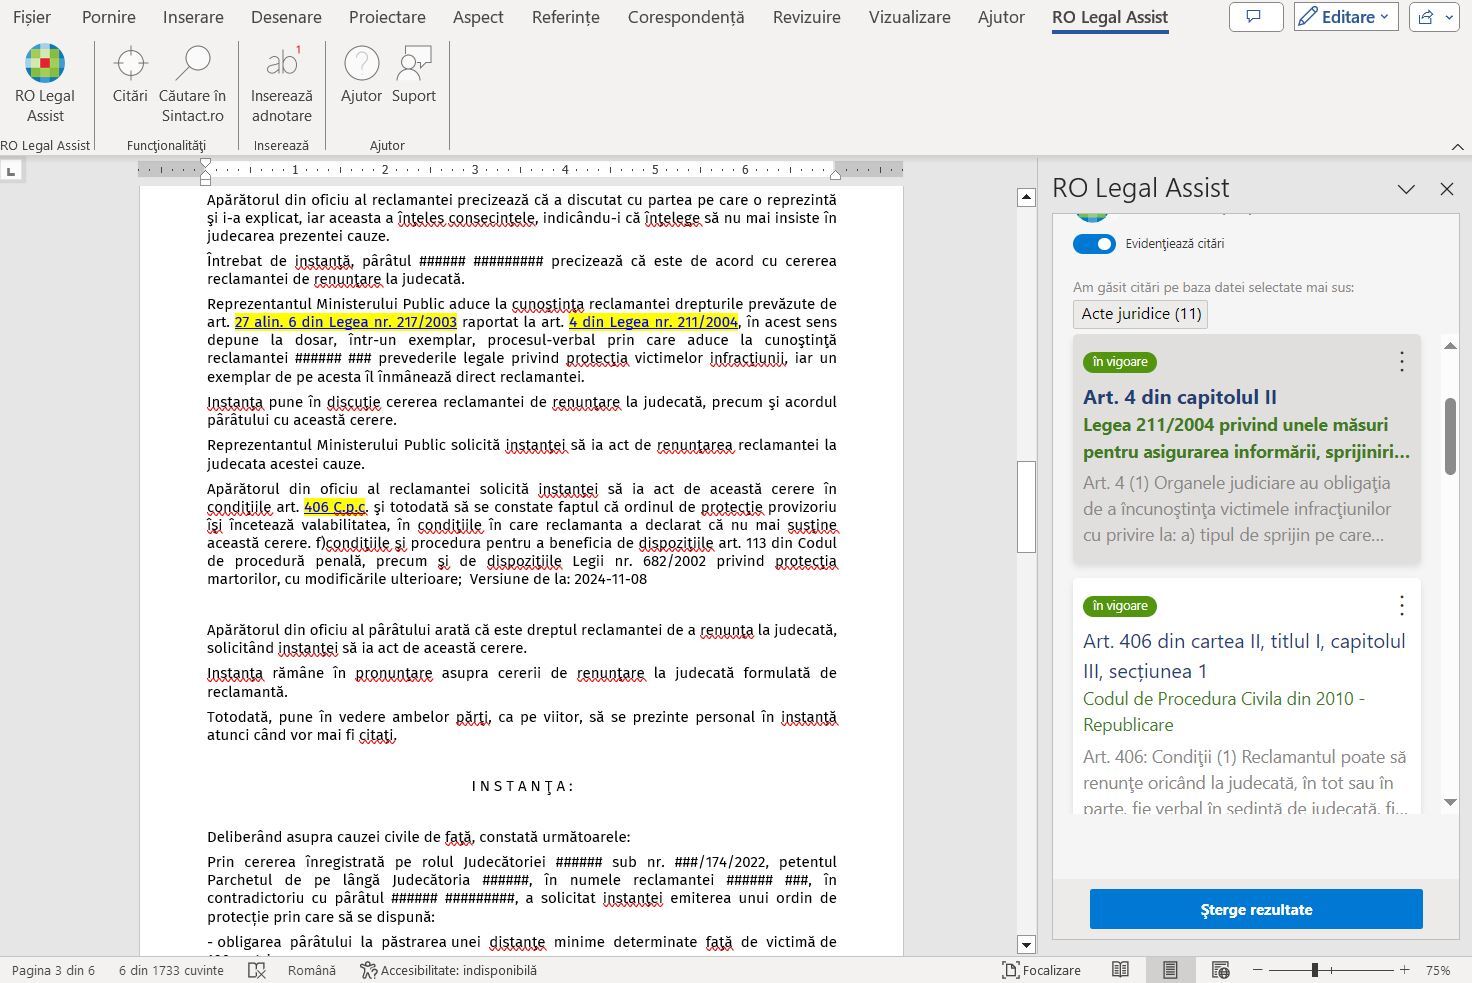Screen dimensions: 1472x983
Task: Switch to the Aspect tab
Action: click(478, 17)
